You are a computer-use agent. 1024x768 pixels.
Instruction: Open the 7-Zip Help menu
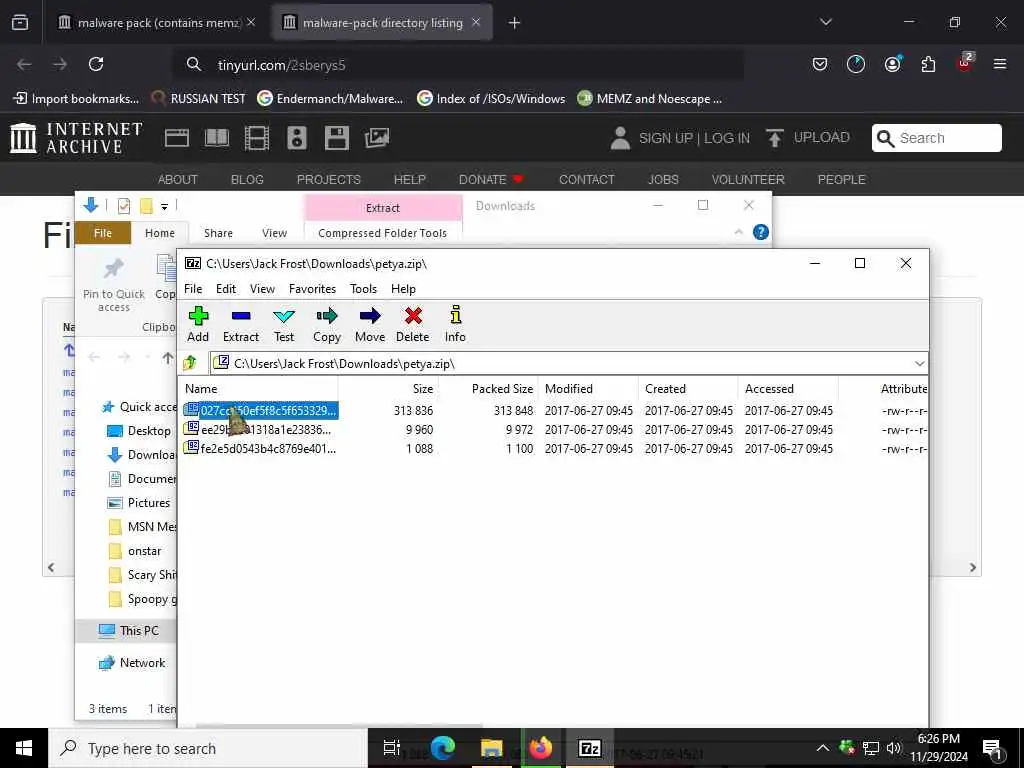tap(403, 289)
